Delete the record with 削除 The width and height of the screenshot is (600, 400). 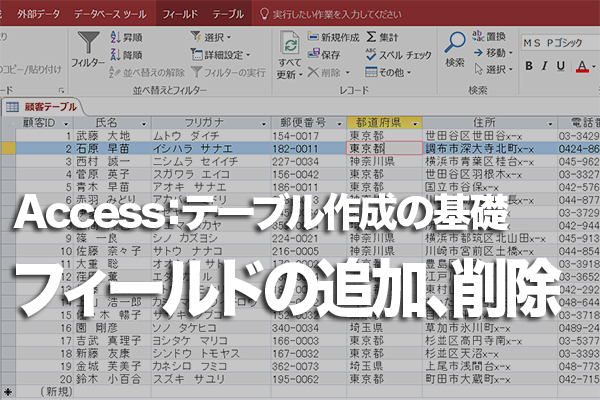[324, 72]
